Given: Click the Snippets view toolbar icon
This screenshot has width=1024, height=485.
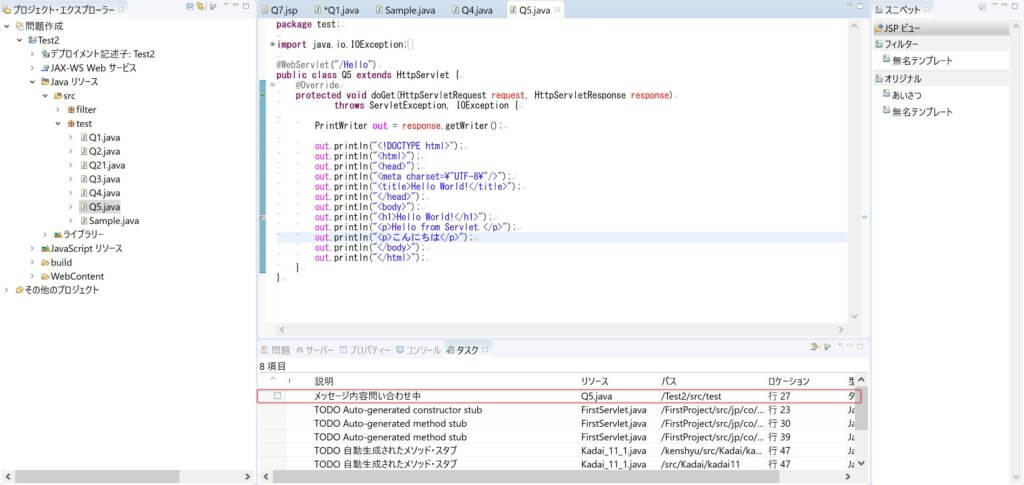Looking at the screenshot, I should (982, 7).
